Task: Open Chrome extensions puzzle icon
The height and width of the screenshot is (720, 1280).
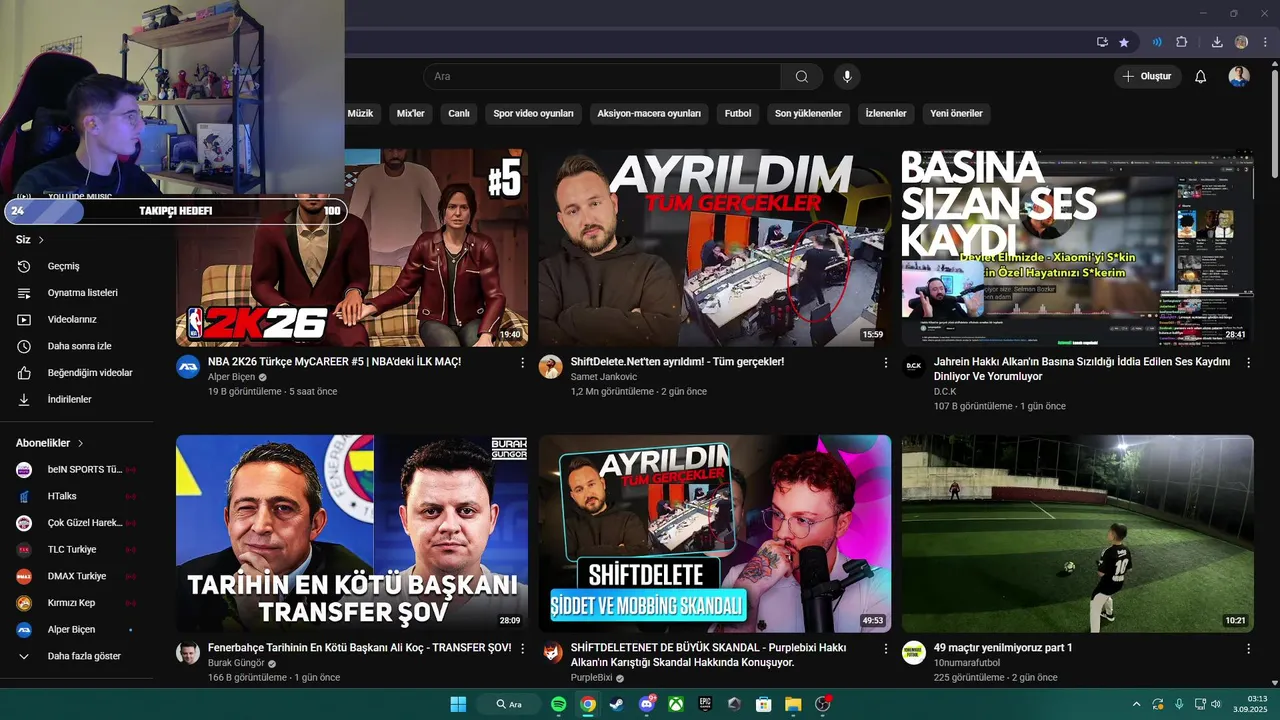Action: point(1182,42)
